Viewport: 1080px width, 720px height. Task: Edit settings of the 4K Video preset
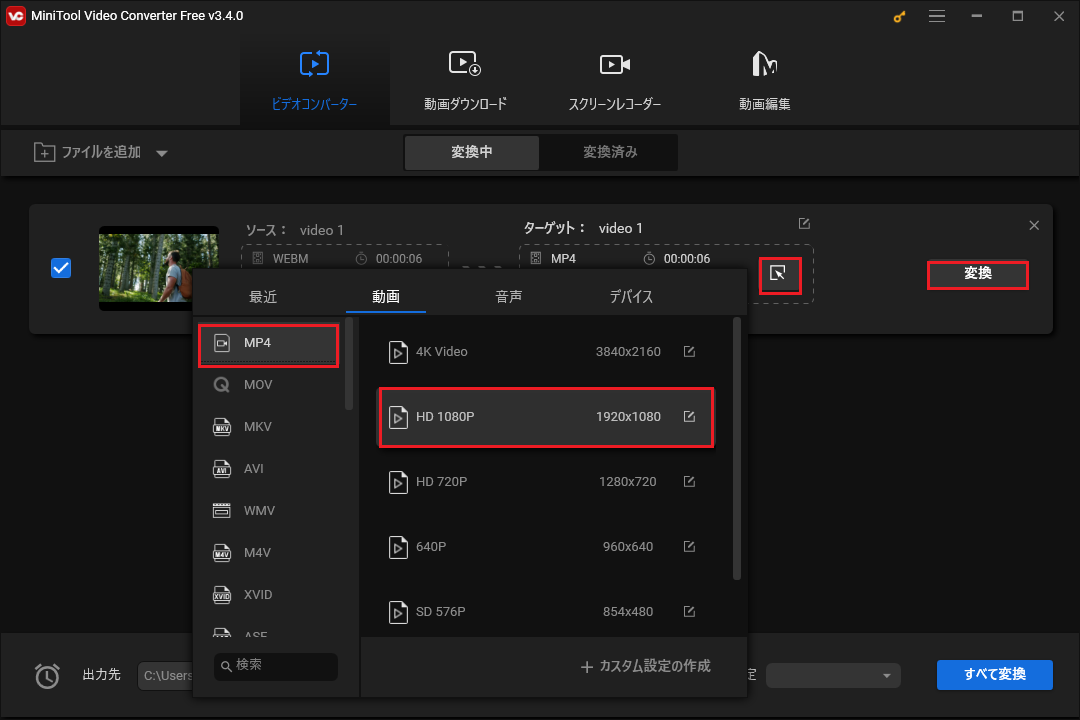coord(689,351)
